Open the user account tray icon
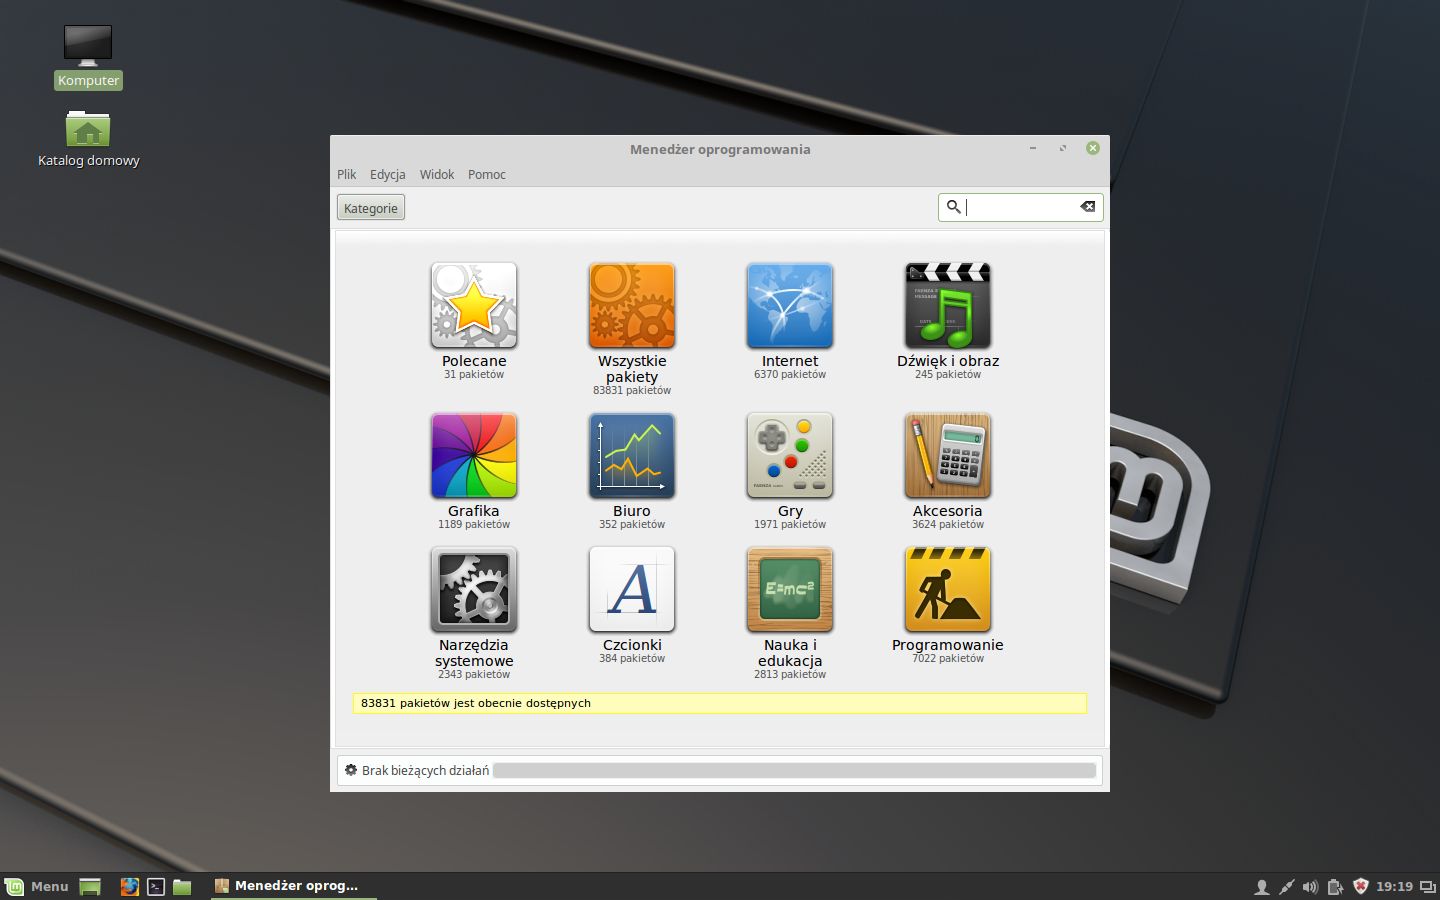 1262,886
